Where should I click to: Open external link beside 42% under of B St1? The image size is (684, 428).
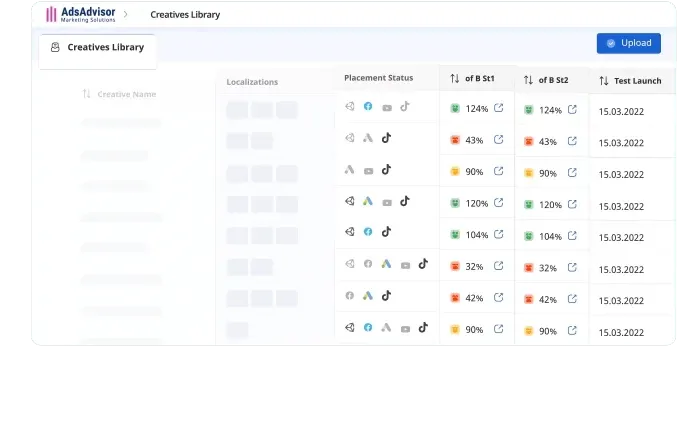[x=499, y=298]
